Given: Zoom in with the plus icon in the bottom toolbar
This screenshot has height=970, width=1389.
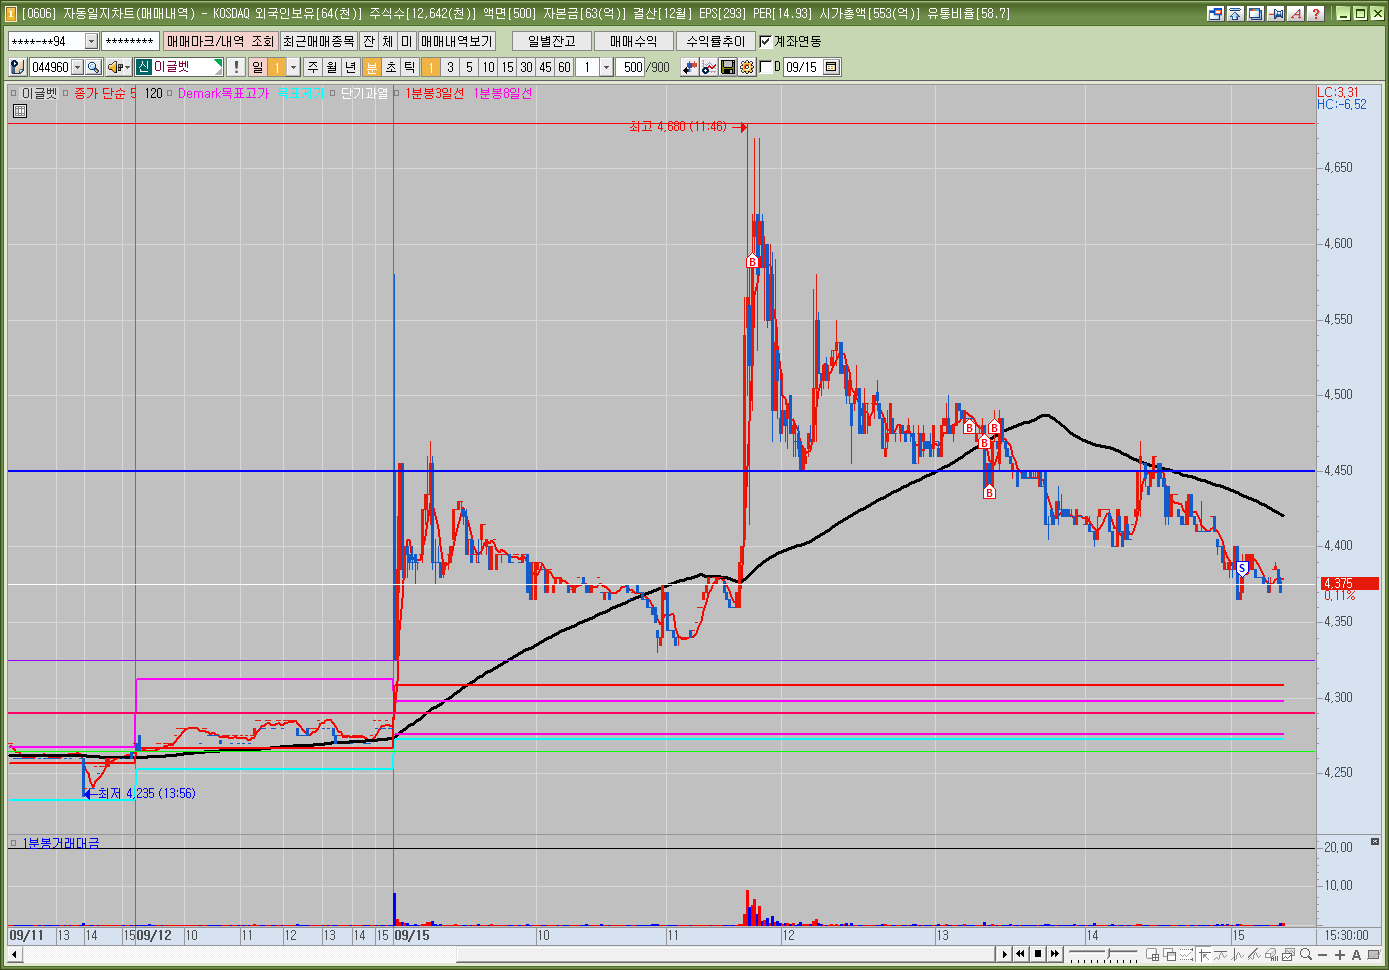Looking at the screenshot, I should 1340,954.
